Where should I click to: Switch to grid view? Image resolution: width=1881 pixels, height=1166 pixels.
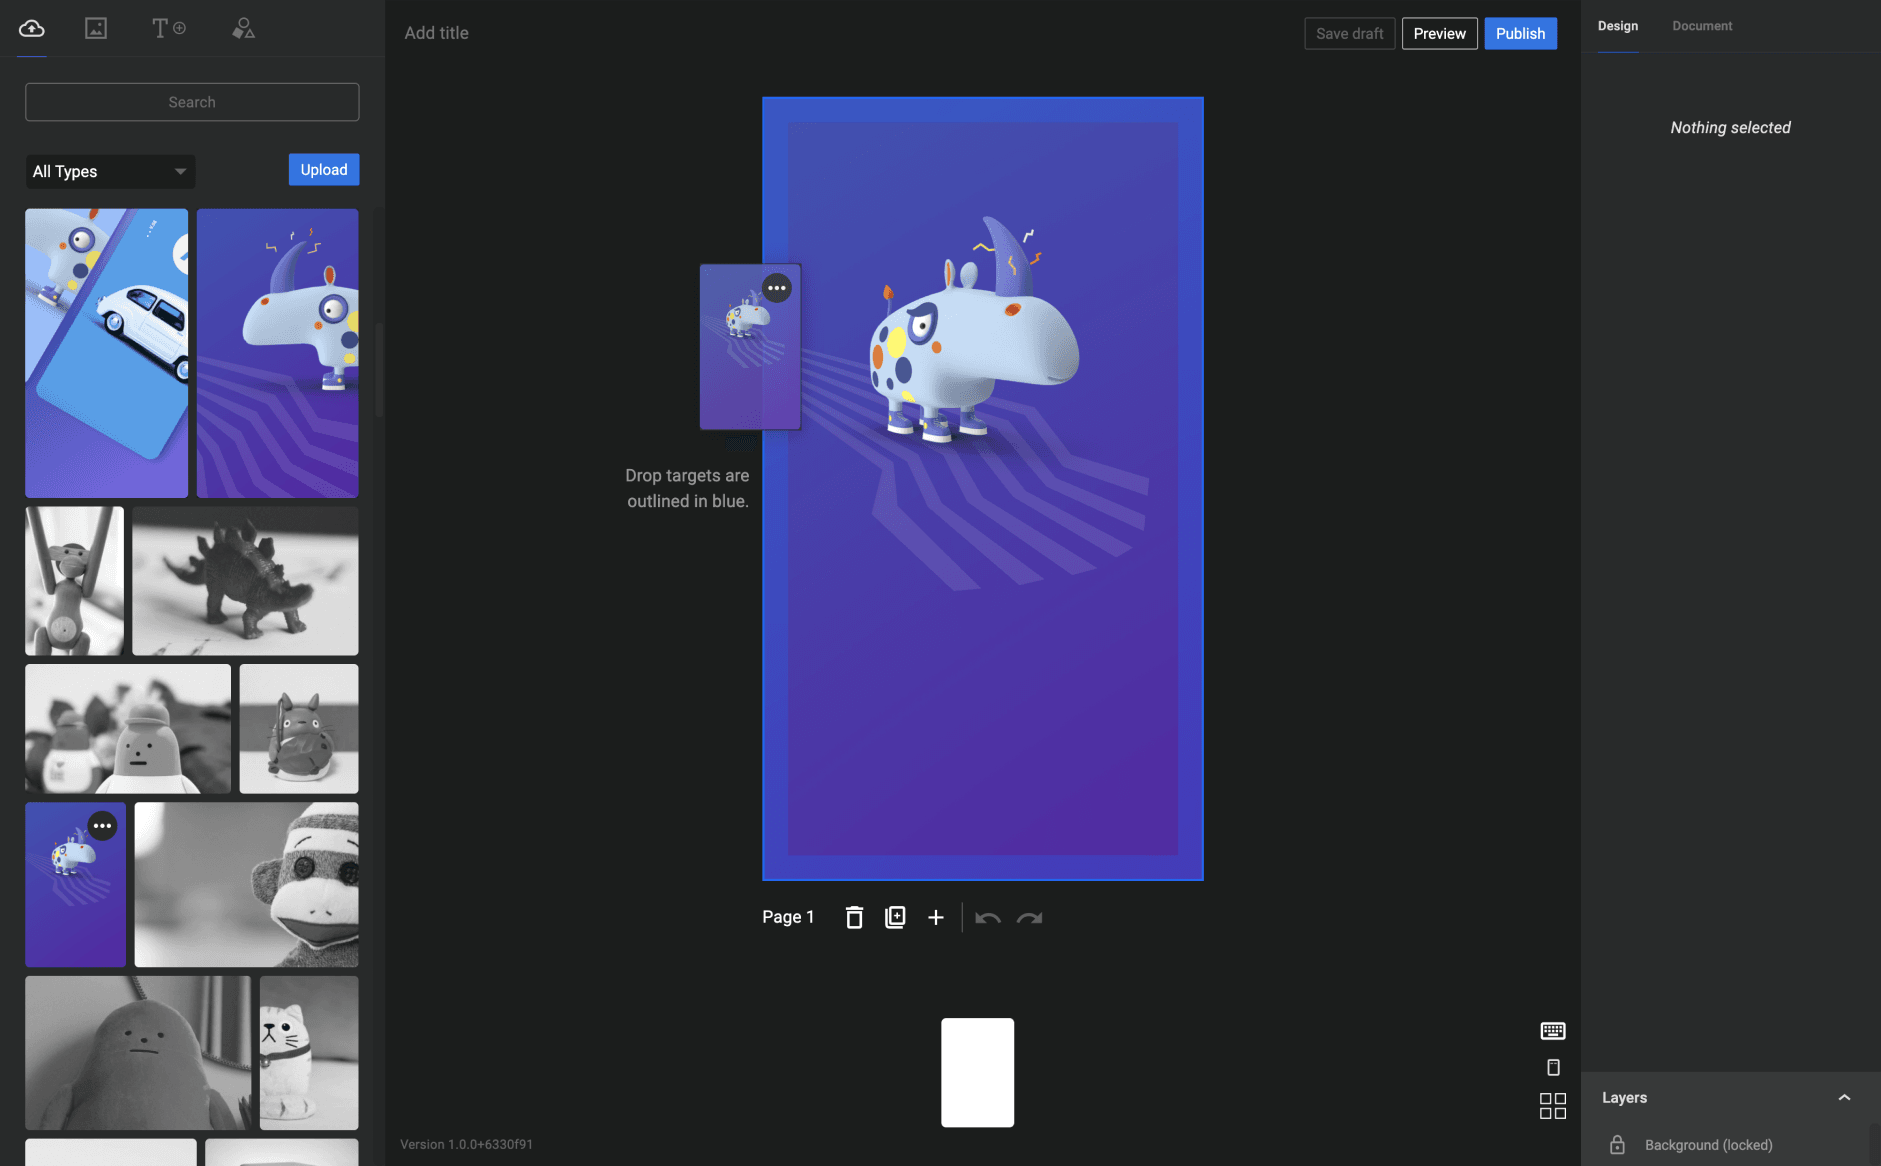tap(1552, 1105)
